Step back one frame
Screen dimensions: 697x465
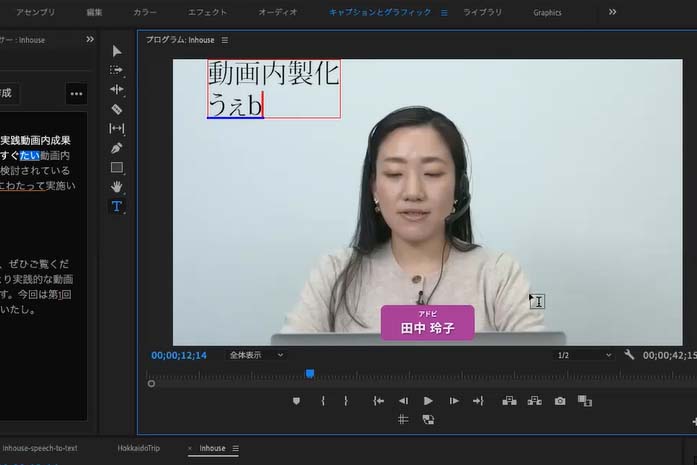click(x=403, y=401)
